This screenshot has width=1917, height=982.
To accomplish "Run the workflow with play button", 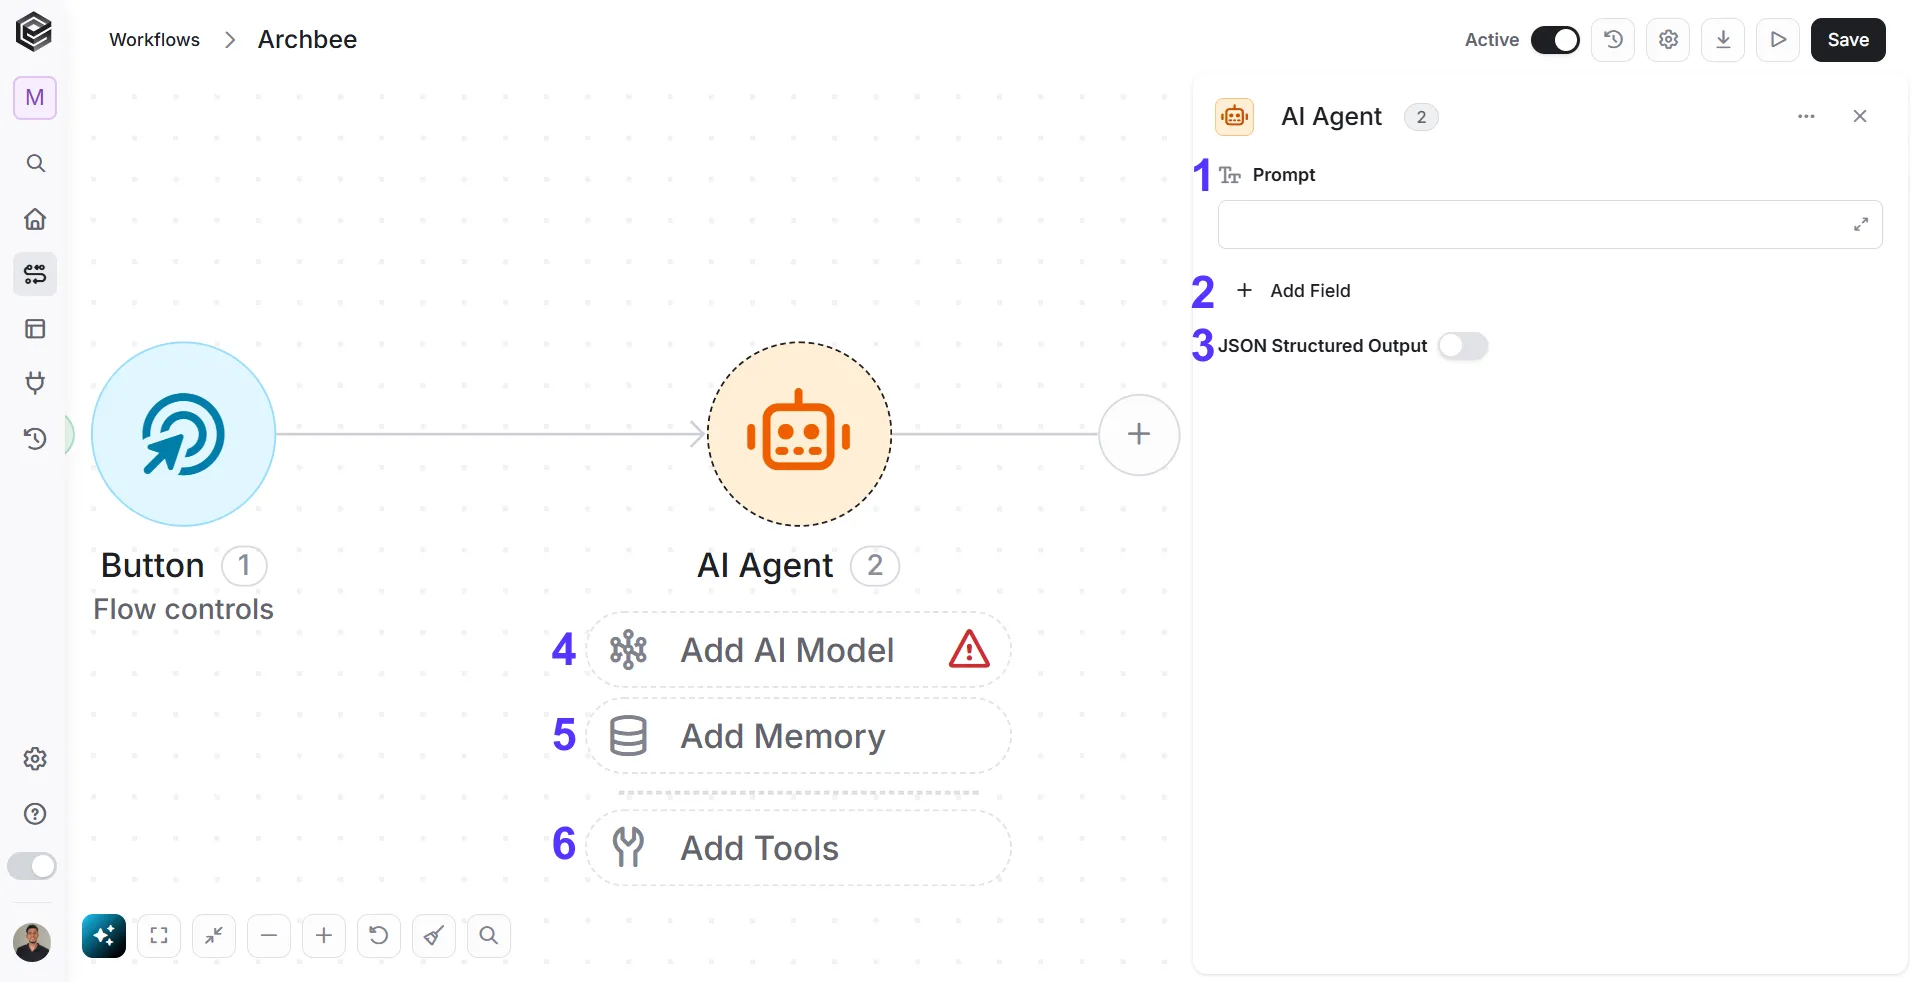I will [1778, 40].
